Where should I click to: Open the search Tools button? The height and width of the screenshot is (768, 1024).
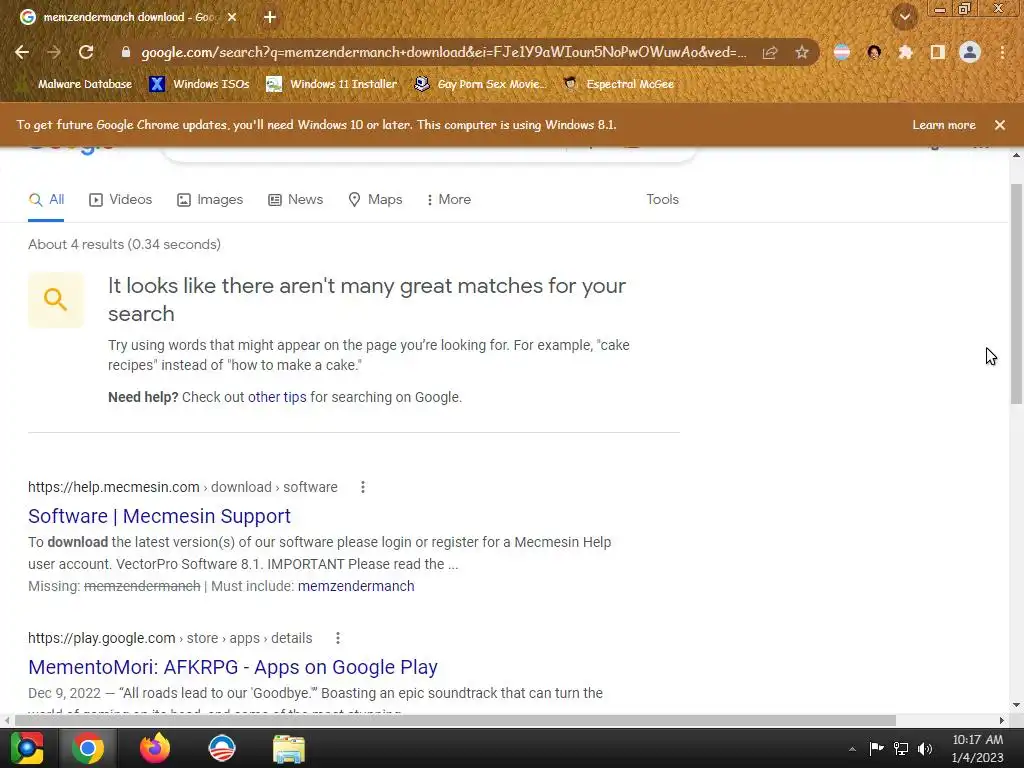(x=662, y=200)
